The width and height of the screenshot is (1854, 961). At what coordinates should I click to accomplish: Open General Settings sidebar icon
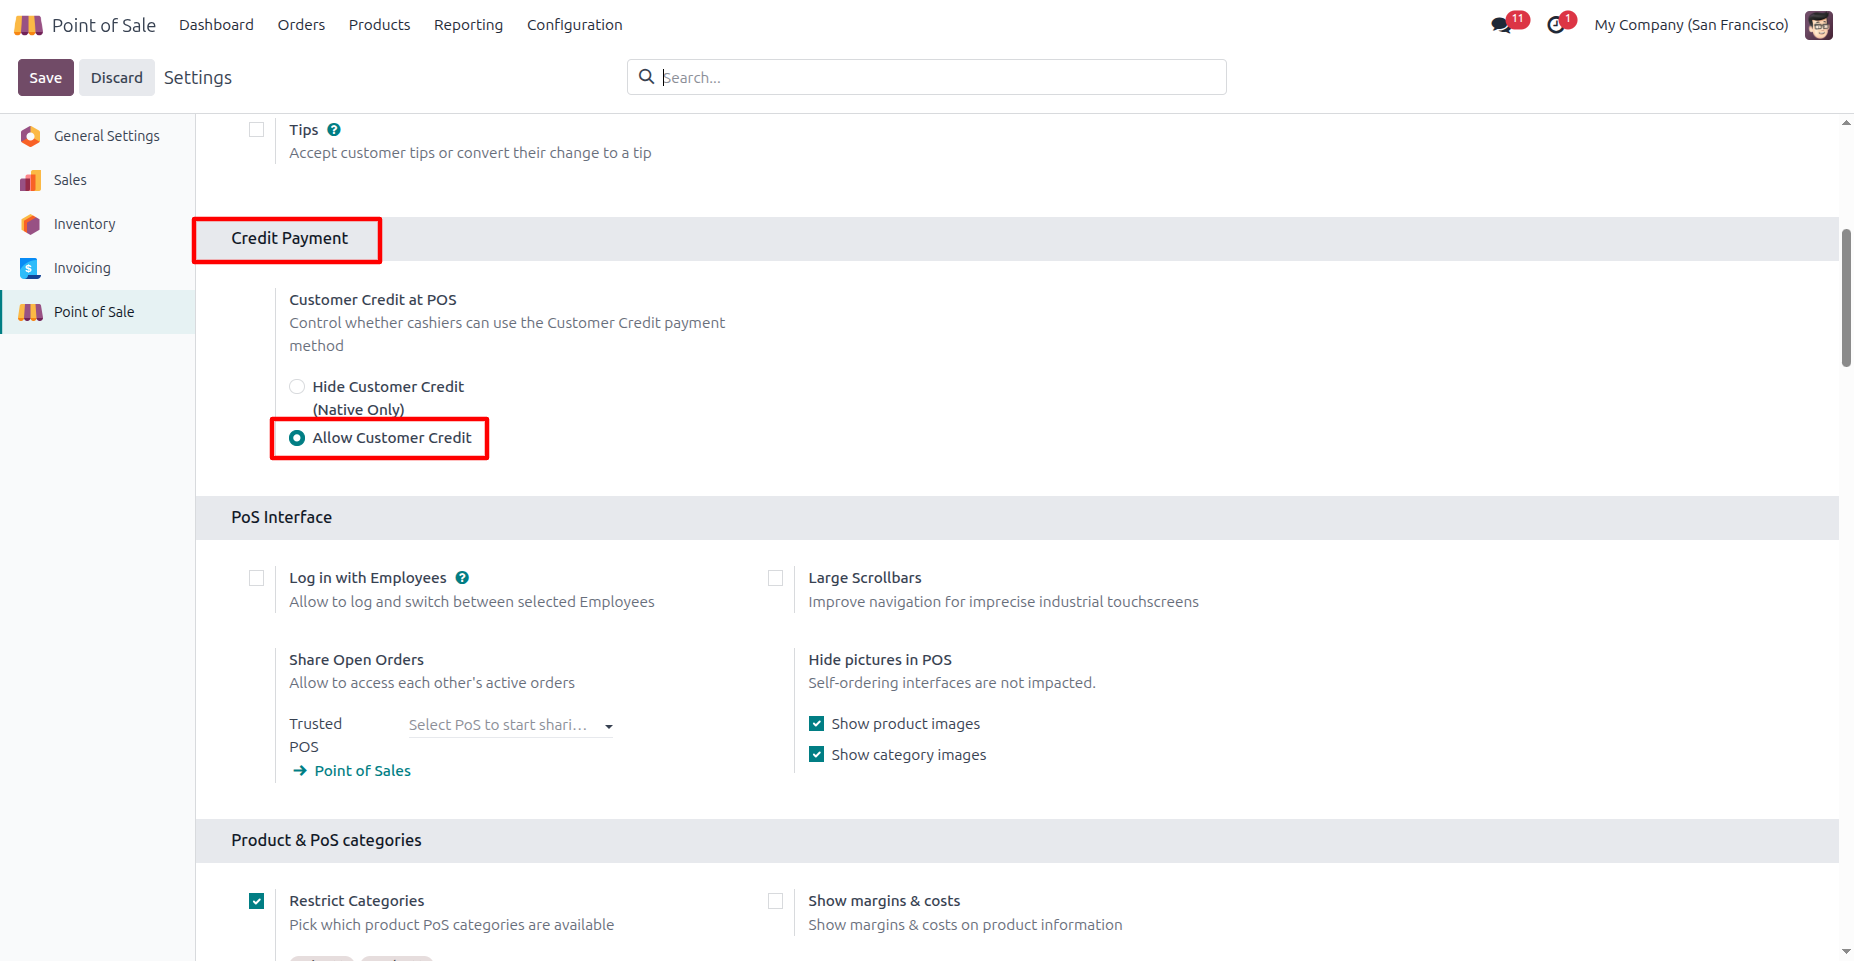pyautogui.click(x=31, y=136)
